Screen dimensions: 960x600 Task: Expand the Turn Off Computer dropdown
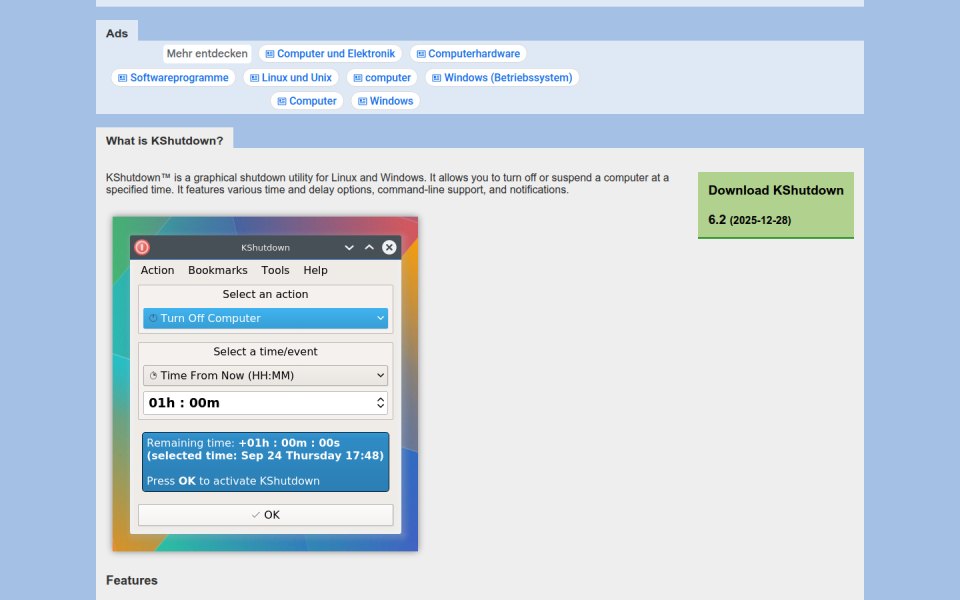point(265,318)
